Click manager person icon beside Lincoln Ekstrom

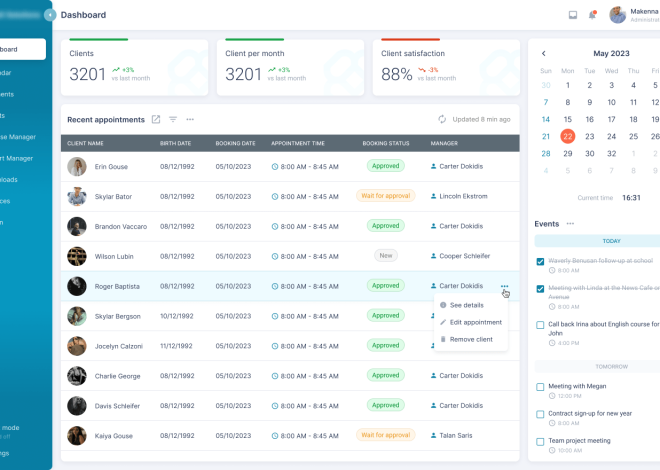434,196
